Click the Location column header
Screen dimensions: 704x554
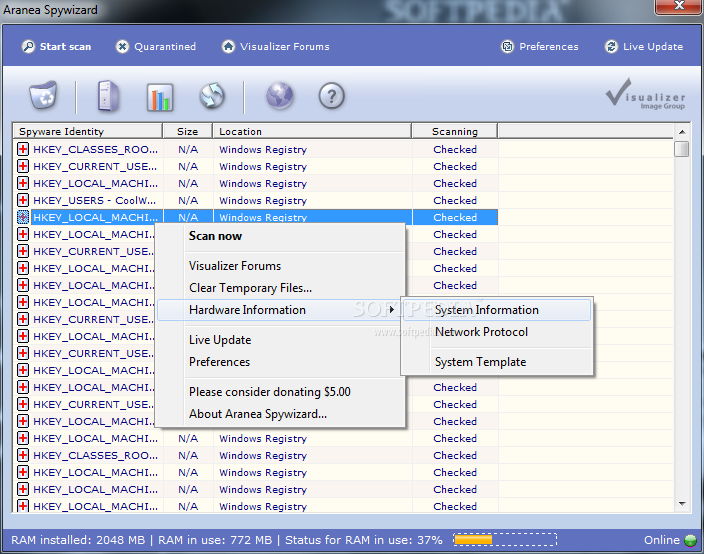312,132
